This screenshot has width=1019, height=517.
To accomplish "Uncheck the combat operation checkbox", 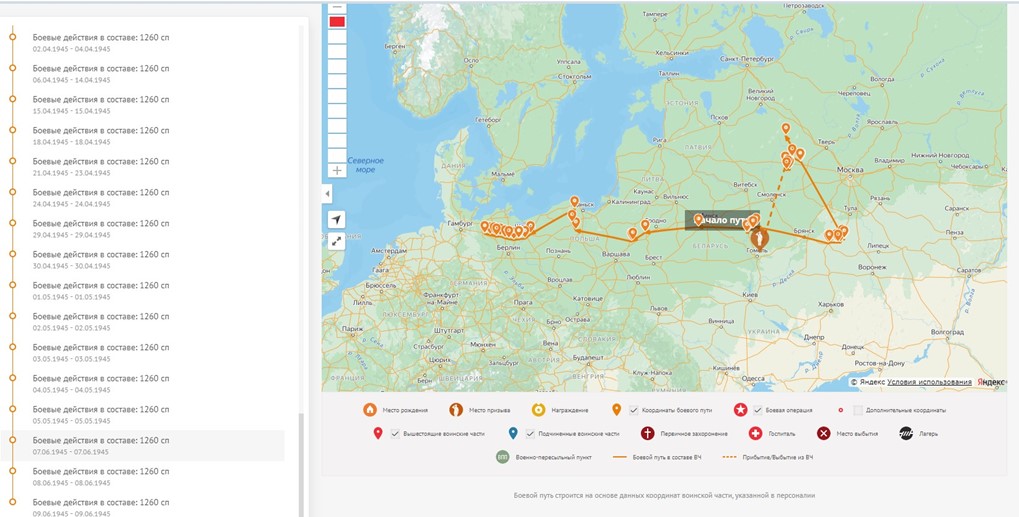I will click(758, 410).
